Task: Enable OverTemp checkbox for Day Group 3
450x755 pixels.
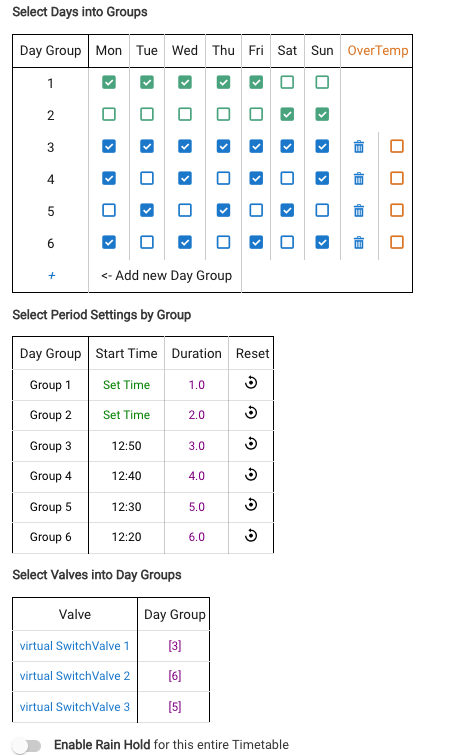Action: 397,146
